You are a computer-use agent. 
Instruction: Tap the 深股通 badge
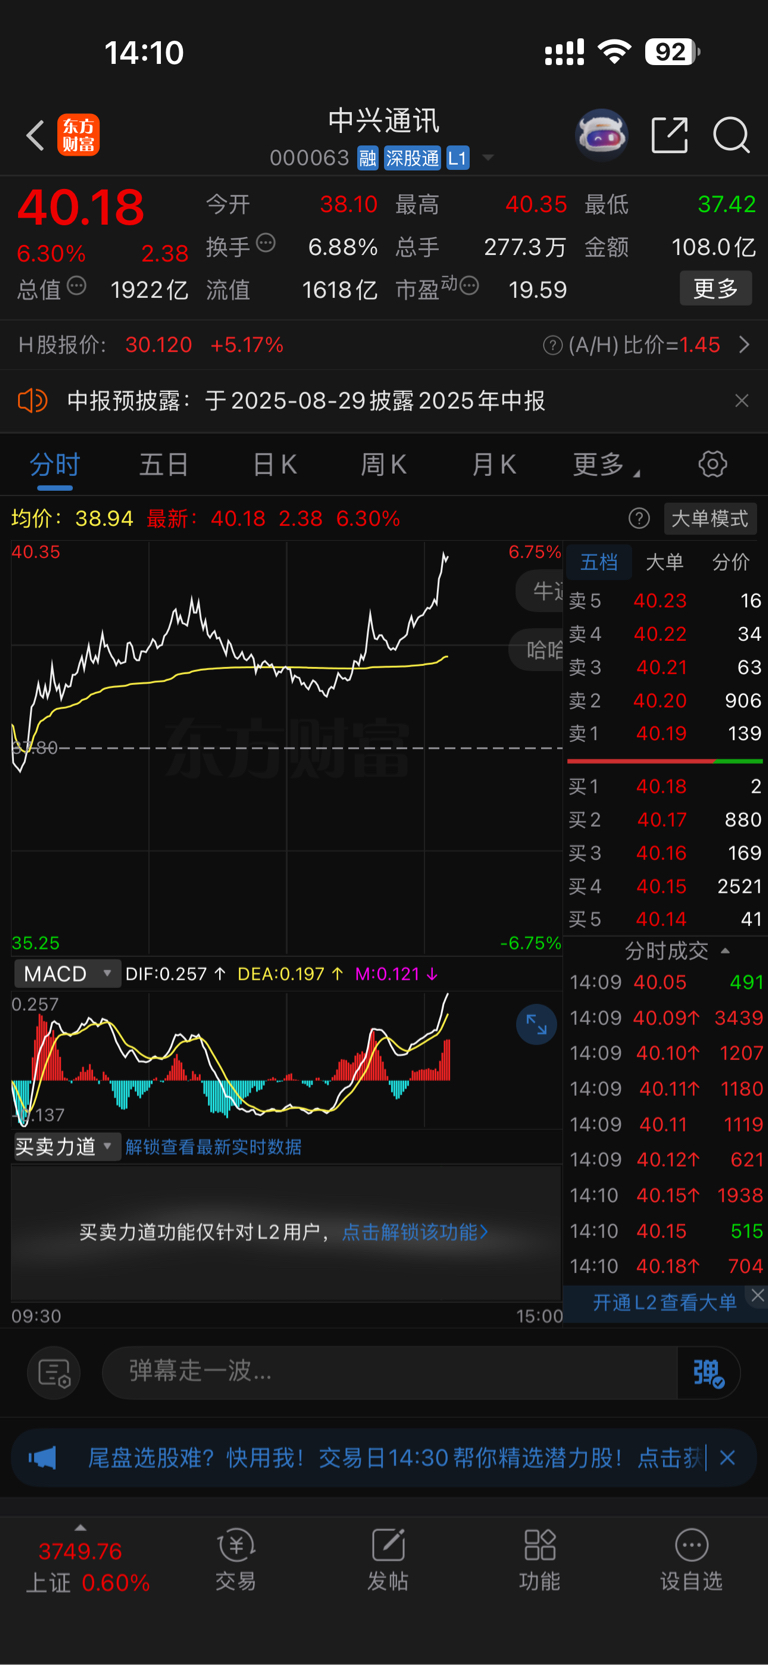(412, 158)
